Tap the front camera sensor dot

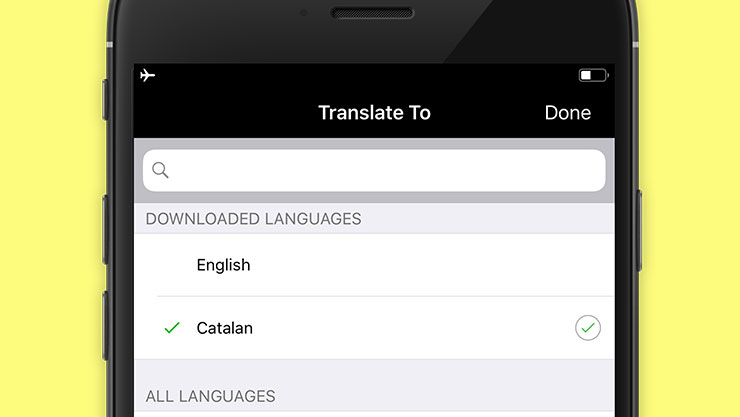[304, 14]
